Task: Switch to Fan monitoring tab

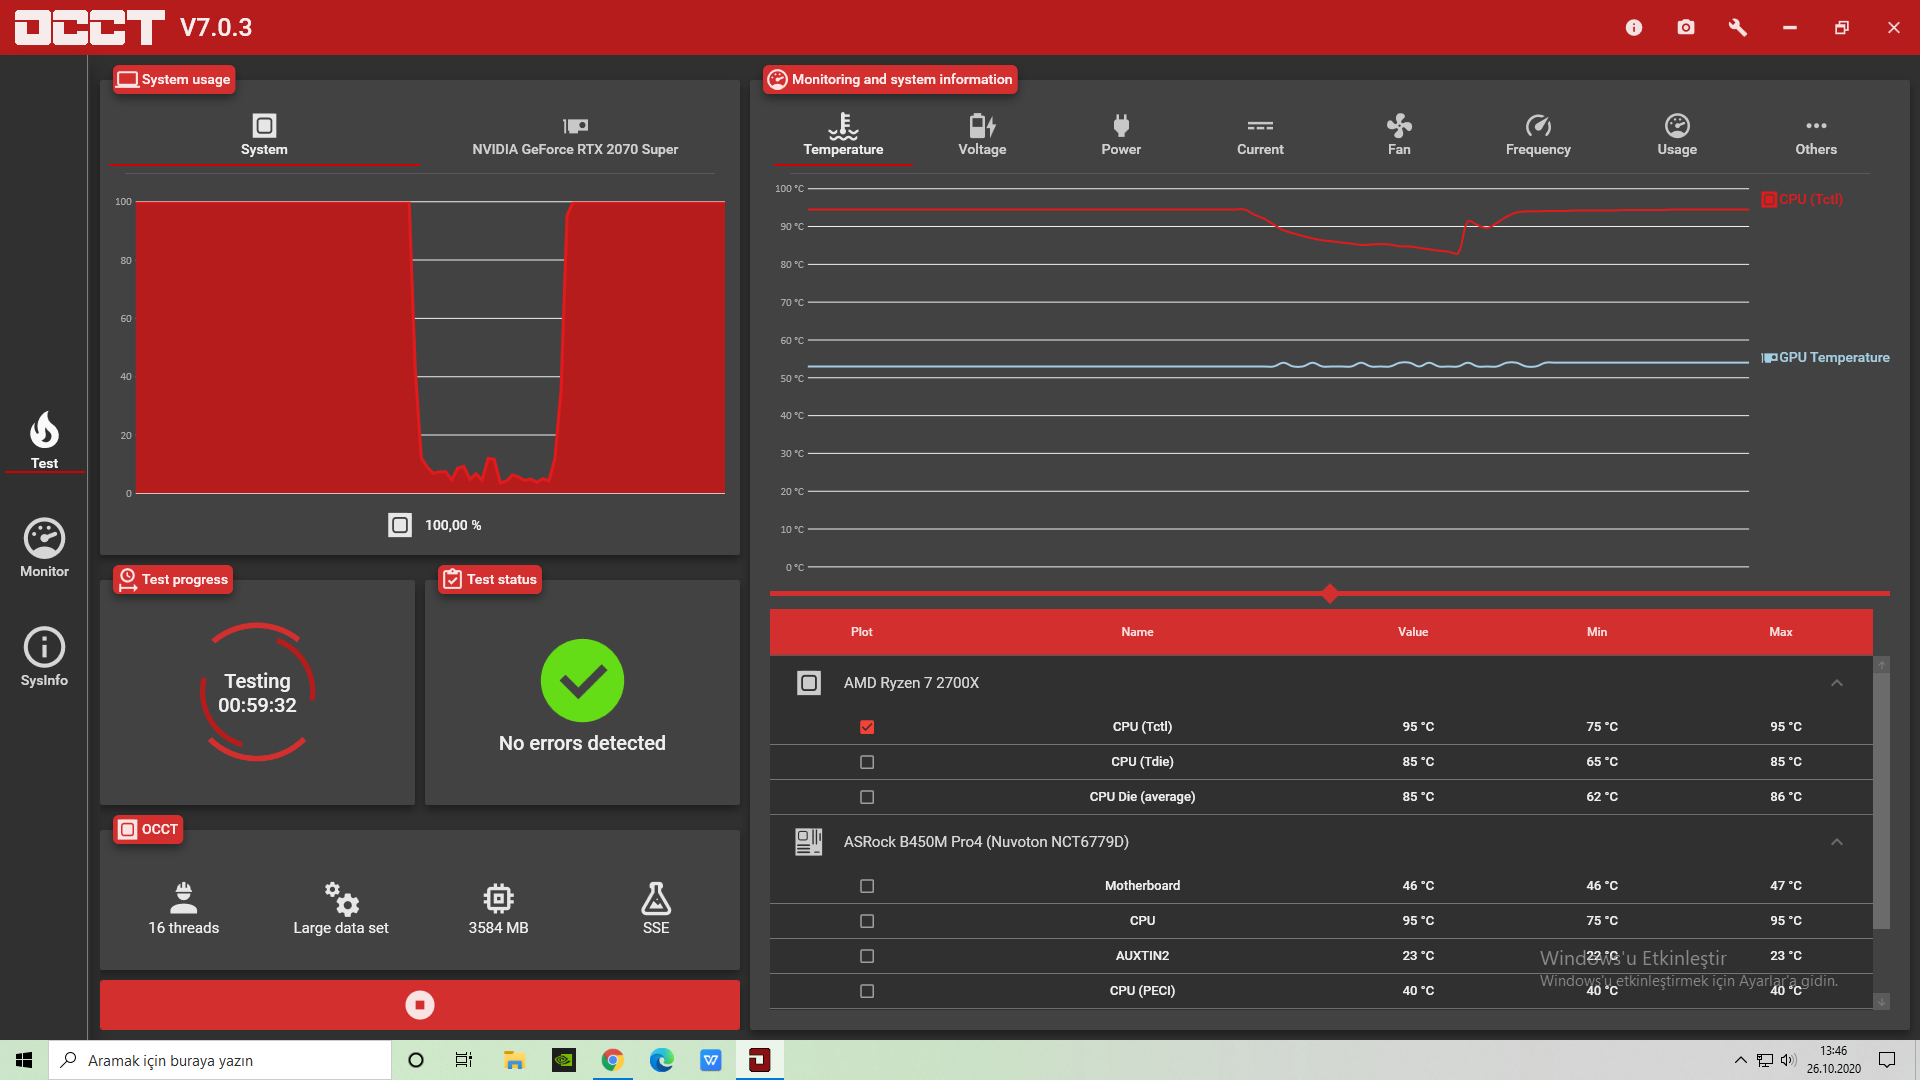Action: pos(1399,135)
